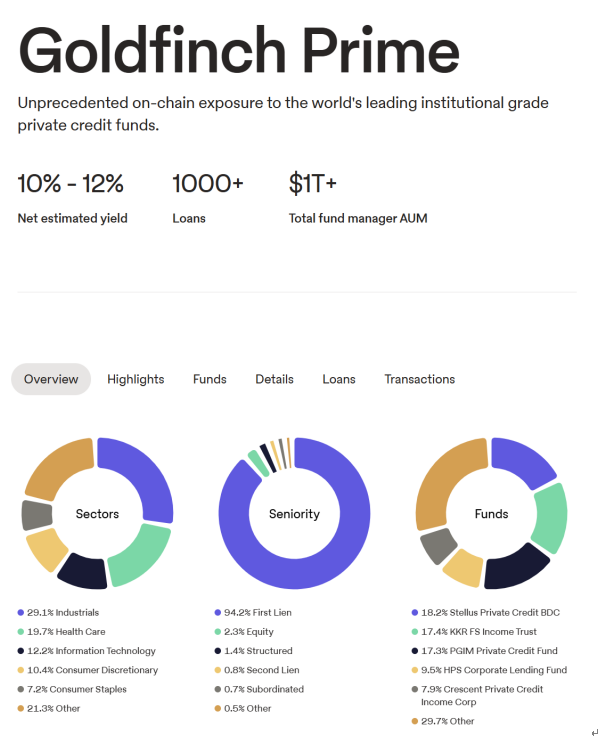Show the Transactions tab
Screen dimensions: 600x738
419,379
